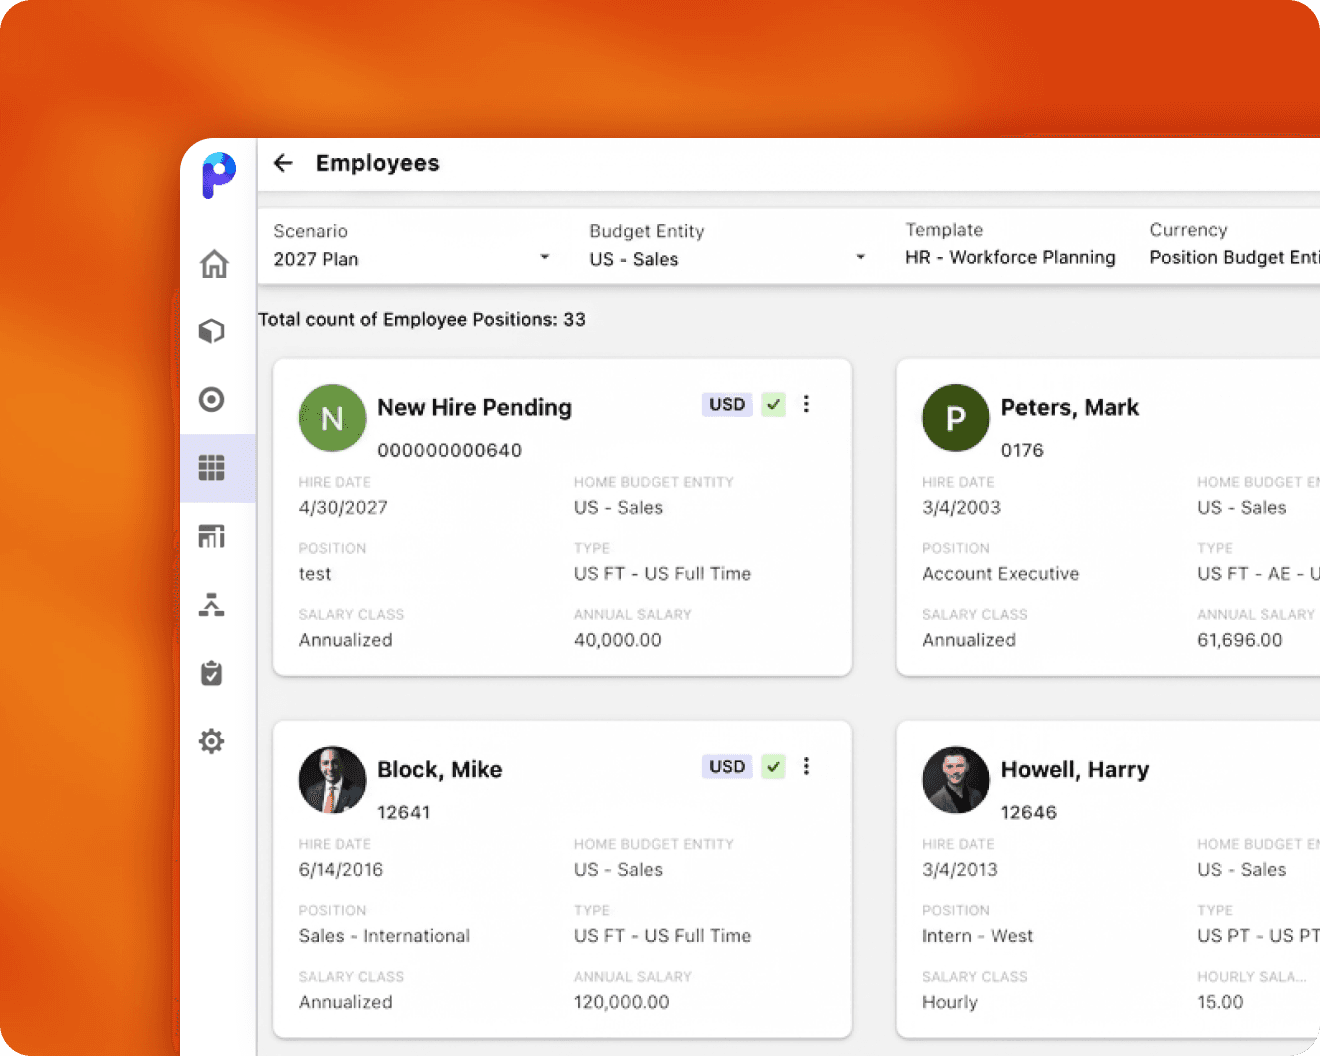Click Position Budget Entity currency value

pos(1234,257)
